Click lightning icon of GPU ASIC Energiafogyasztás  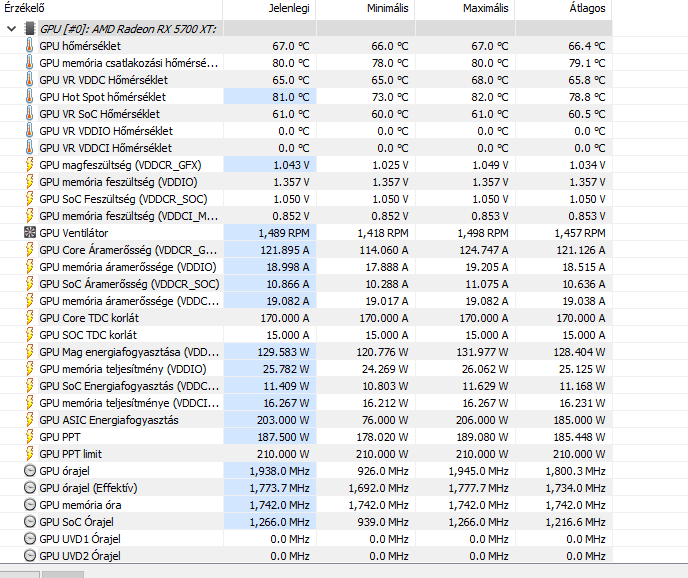[29, 420]
